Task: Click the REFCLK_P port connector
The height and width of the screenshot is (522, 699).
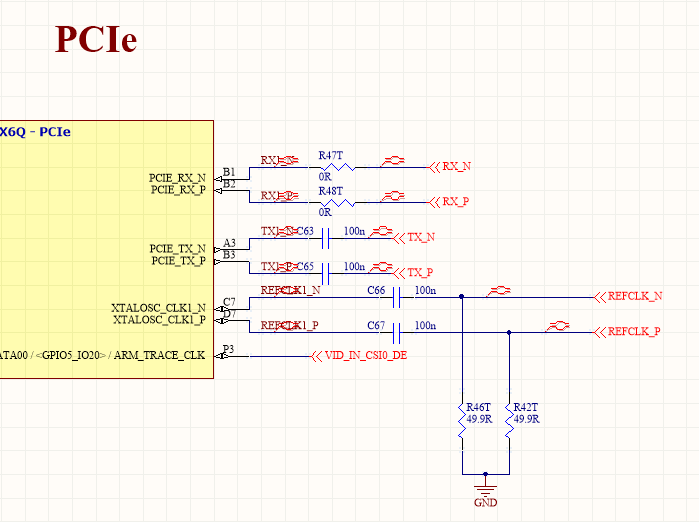Action: [628, 332]
